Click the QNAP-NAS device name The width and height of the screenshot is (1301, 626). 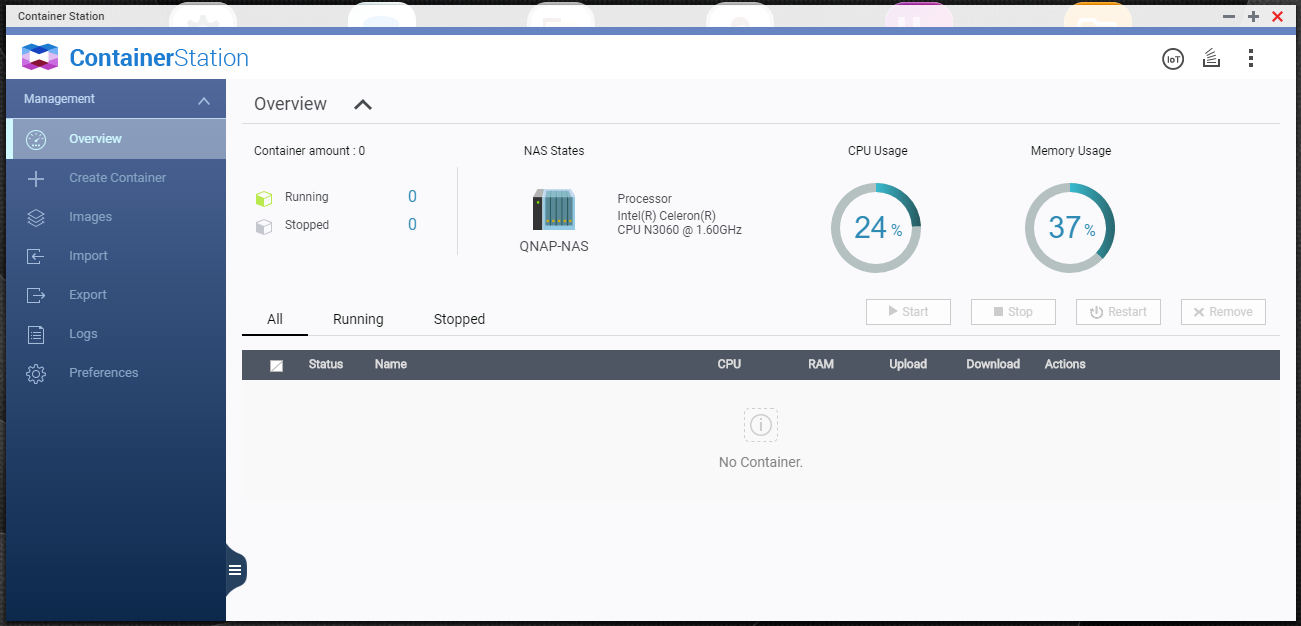554,246
